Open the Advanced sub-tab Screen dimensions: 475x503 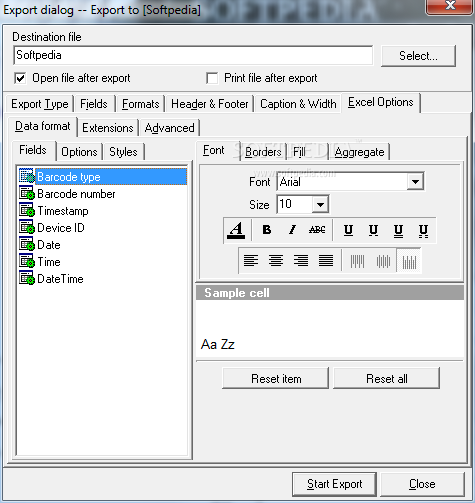coord(169,128)
